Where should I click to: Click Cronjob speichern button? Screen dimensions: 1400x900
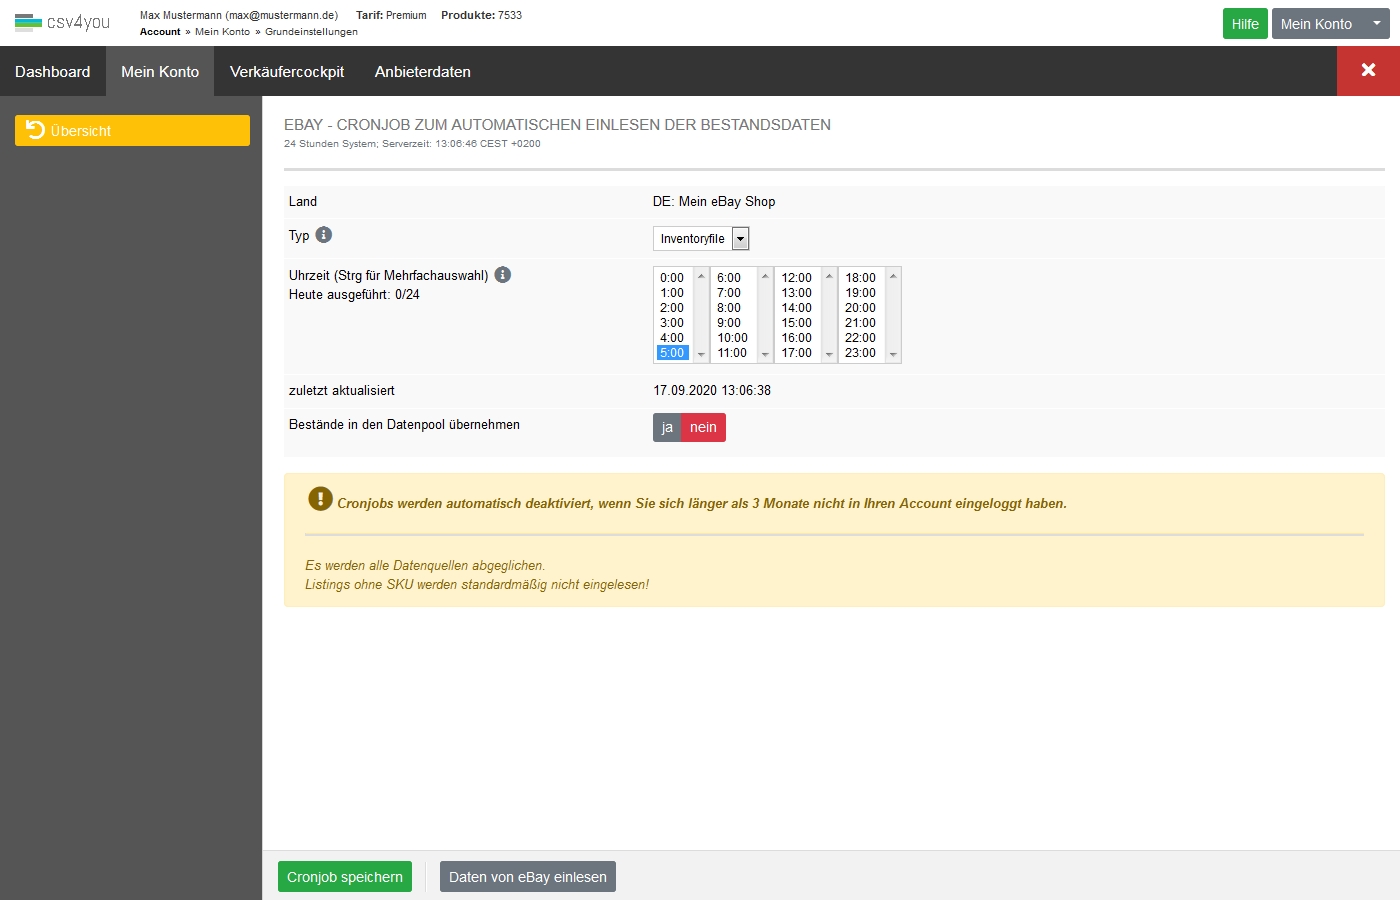pyautogui.click(x=345, y=877)
